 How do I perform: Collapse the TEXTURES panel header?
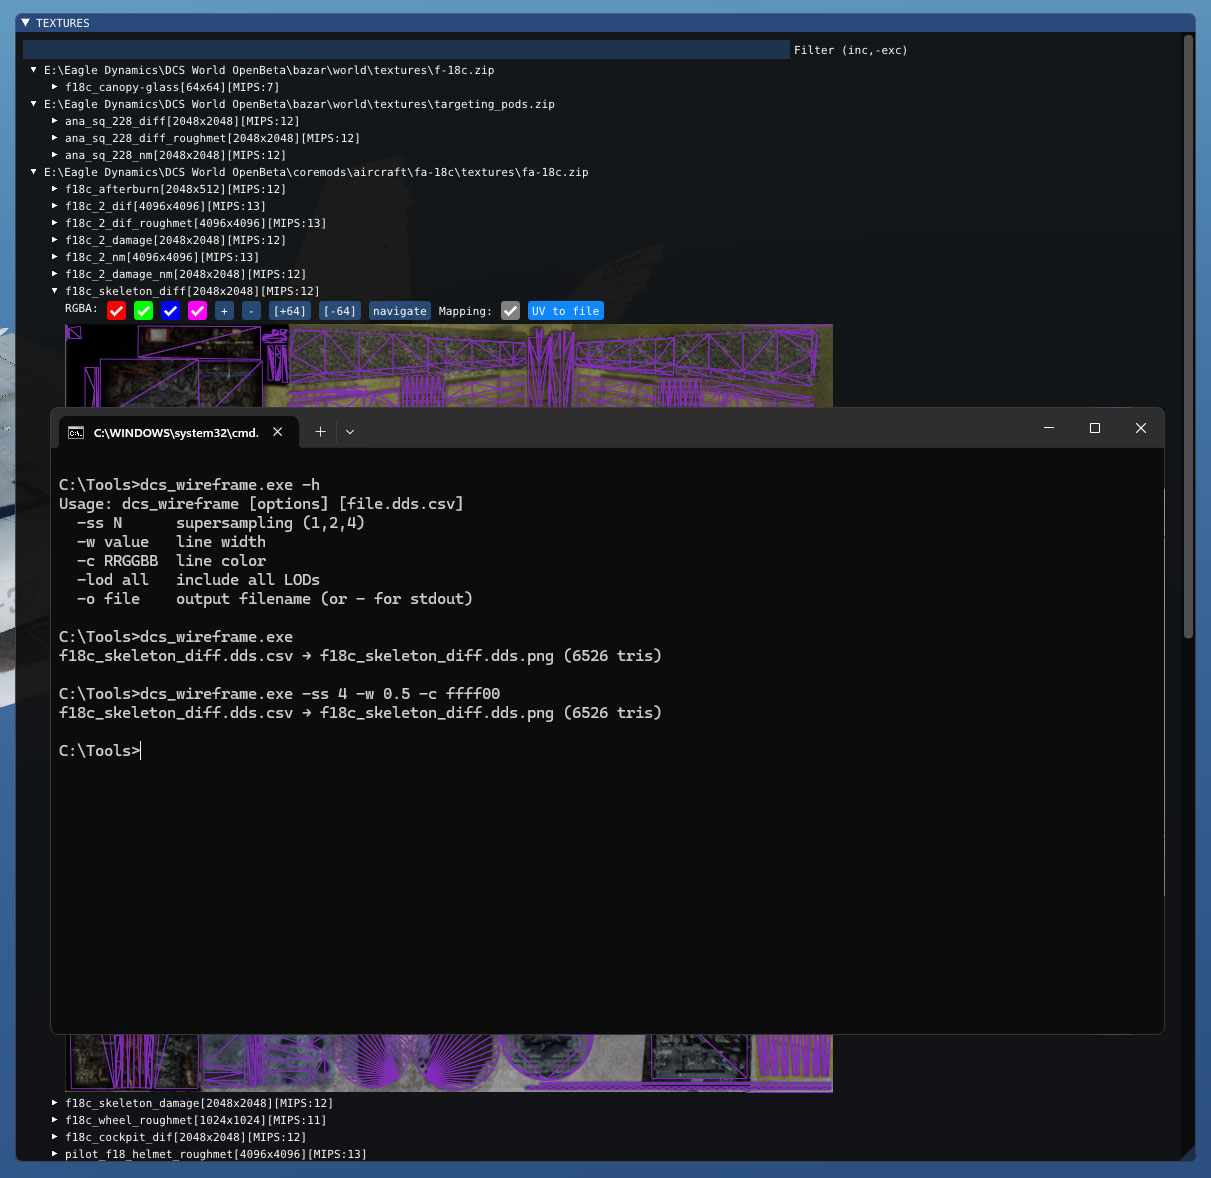[x=26, y=23]
